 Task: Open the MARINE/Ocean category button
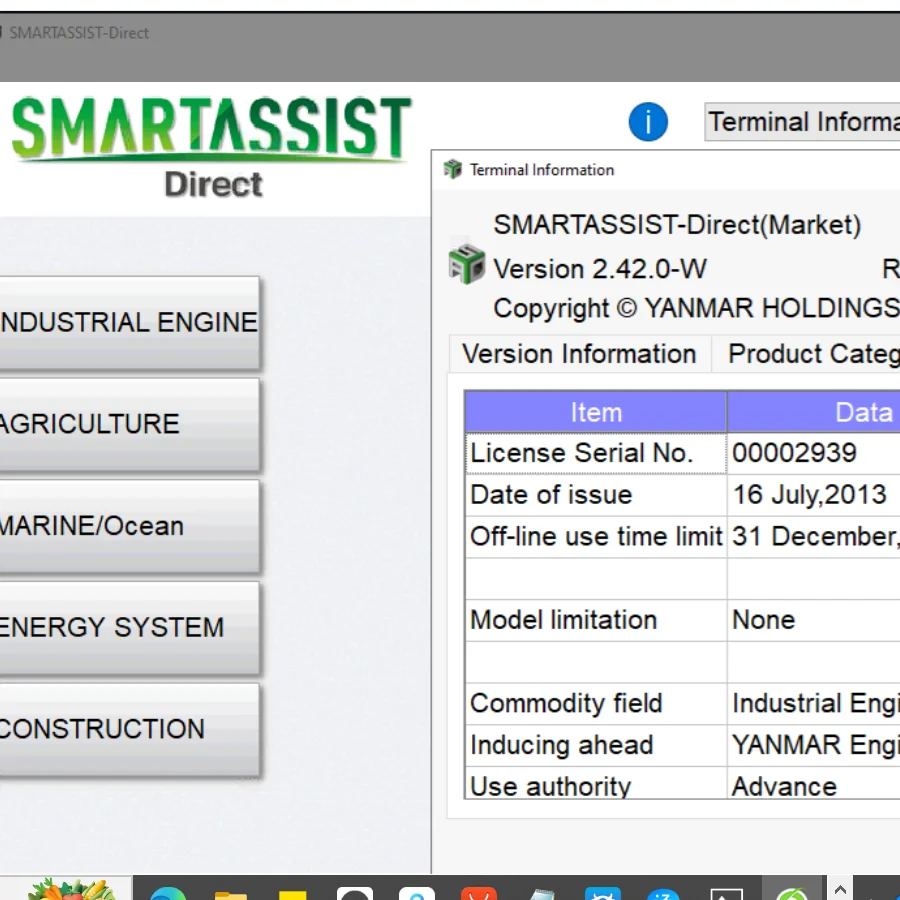pos(129,526)
